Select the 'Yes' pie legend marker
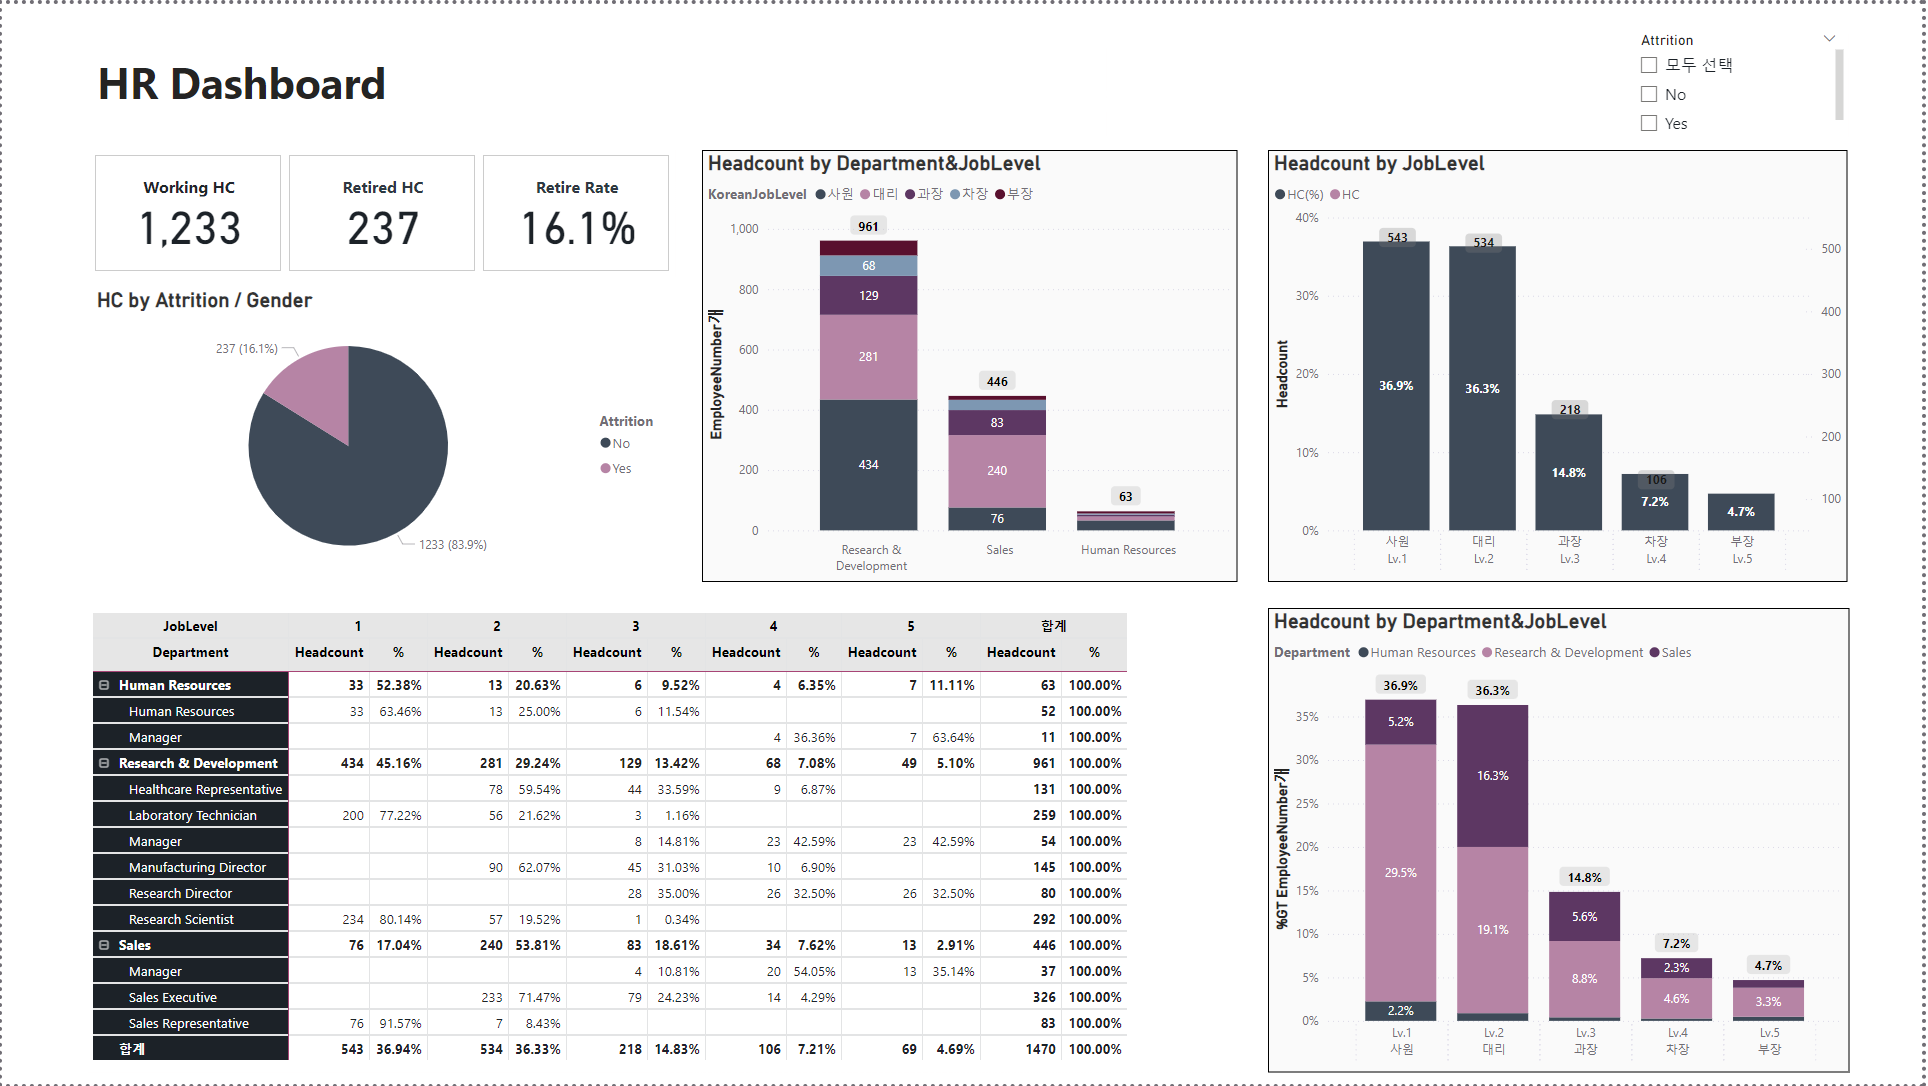1928x1086 pixels. [605, 468]
